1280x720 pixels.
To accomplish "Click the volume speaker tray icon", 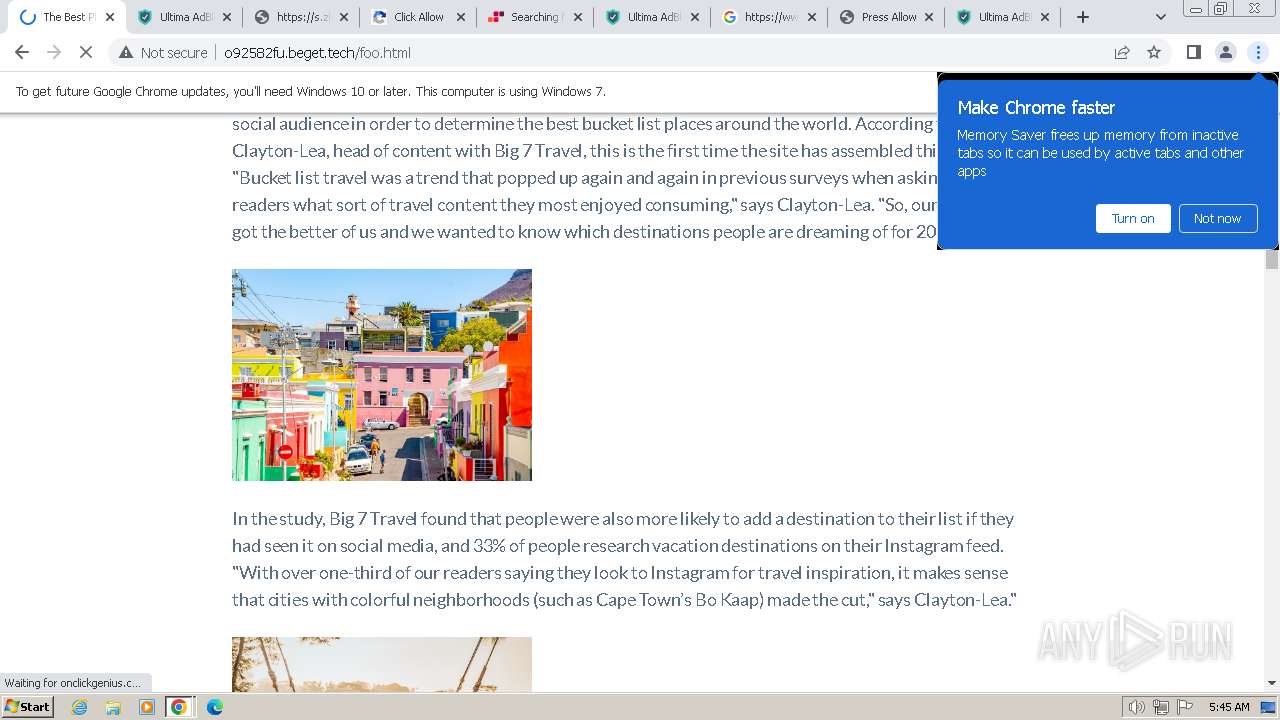I will tap(1136, 707).
